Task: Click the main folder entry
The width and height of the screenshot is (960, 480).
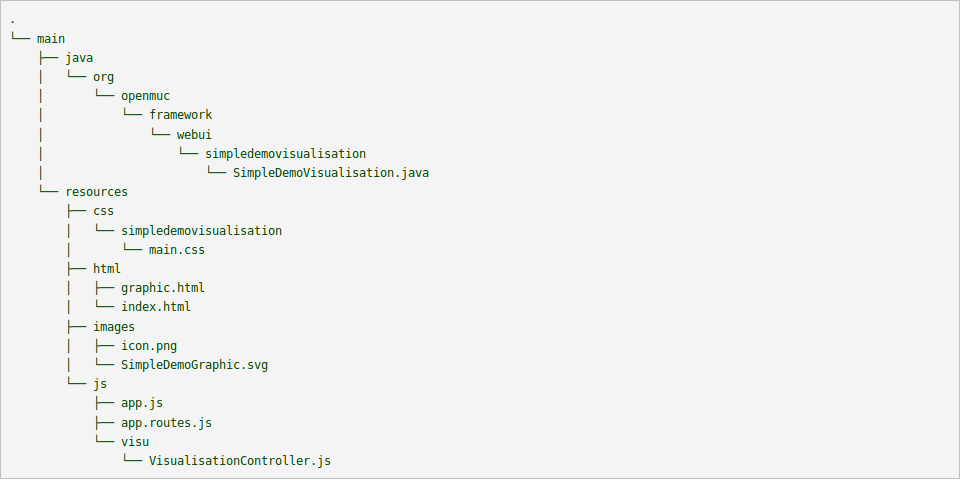Action: click(x=51, y=38)
